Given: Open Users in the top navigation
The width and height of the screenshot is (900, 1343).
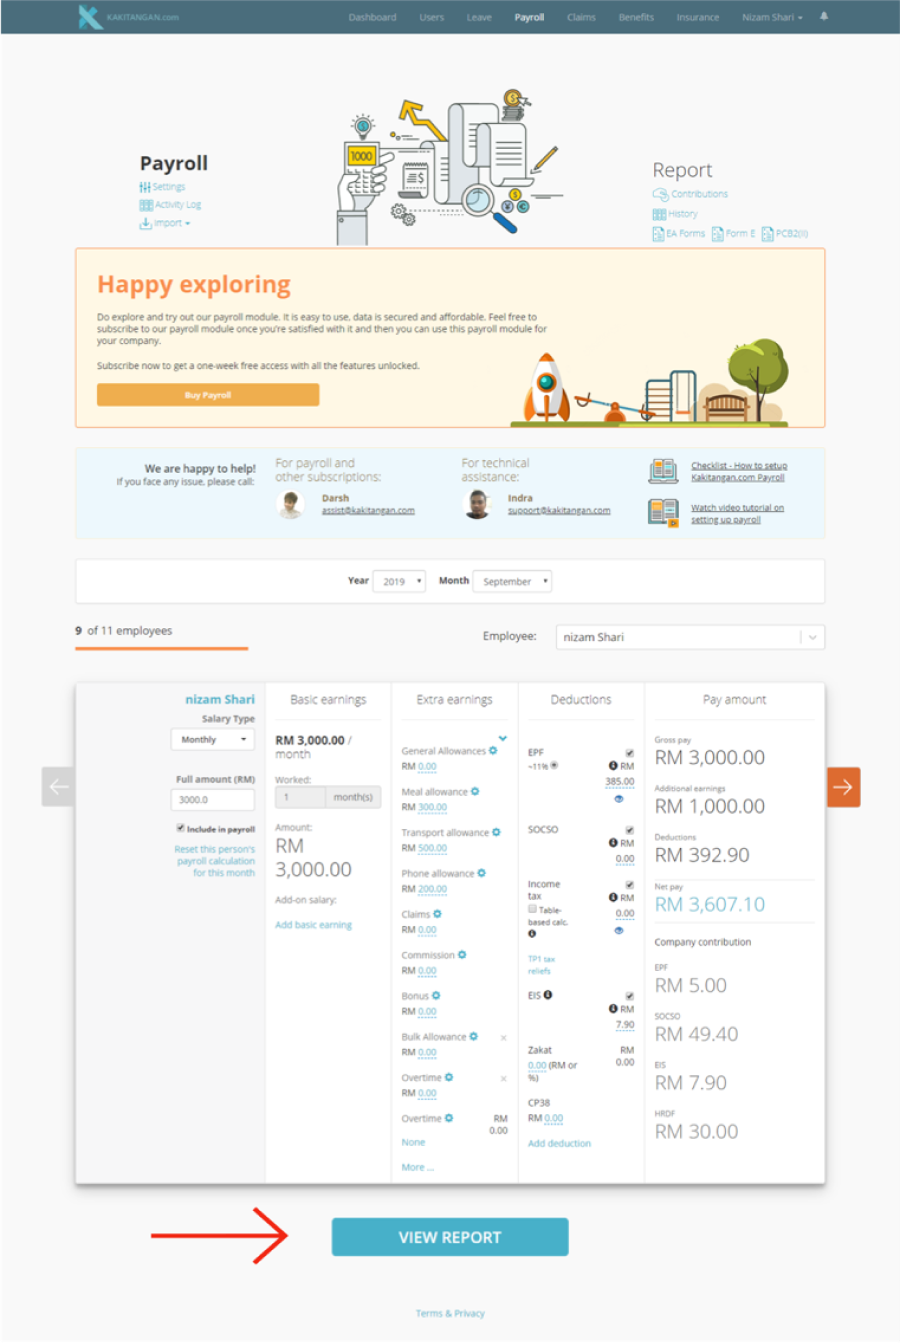Looking at the screenshot, I should tap(432, 17).
